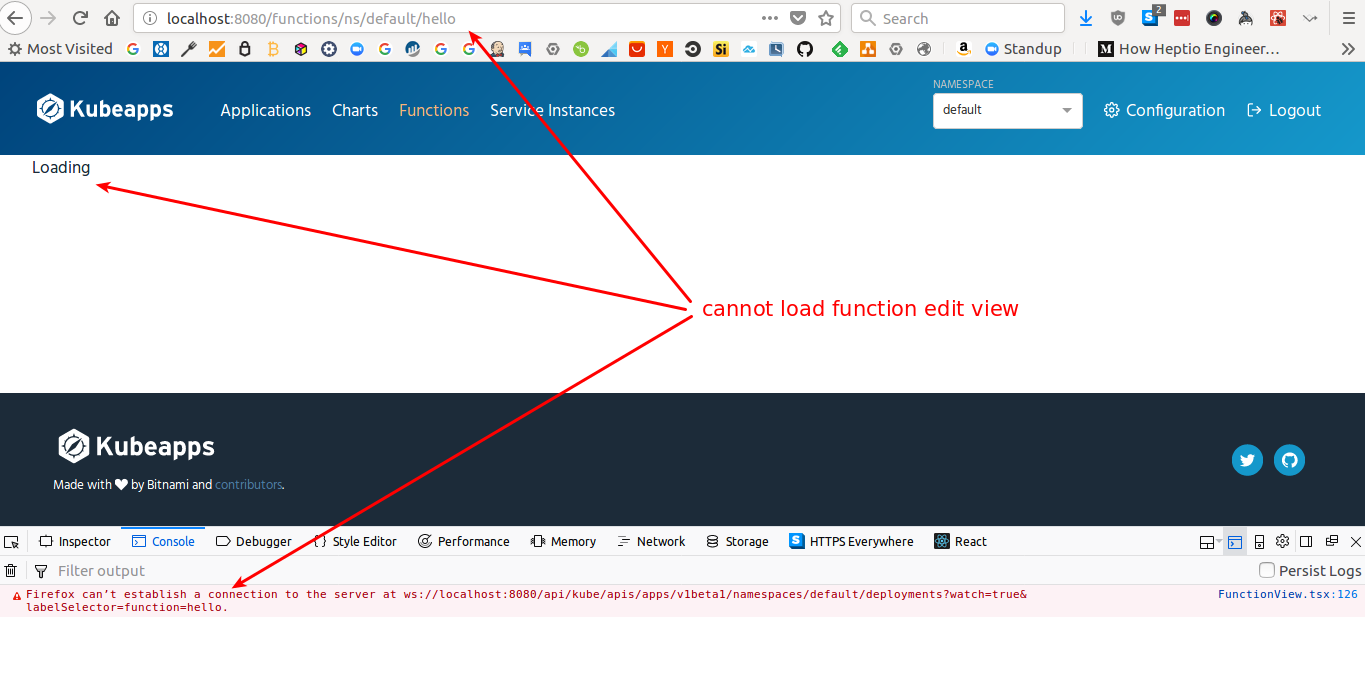1365x674 pixels.
Task: Open Firefox downloads with the arrow icon
Action: pos(1086,18)
